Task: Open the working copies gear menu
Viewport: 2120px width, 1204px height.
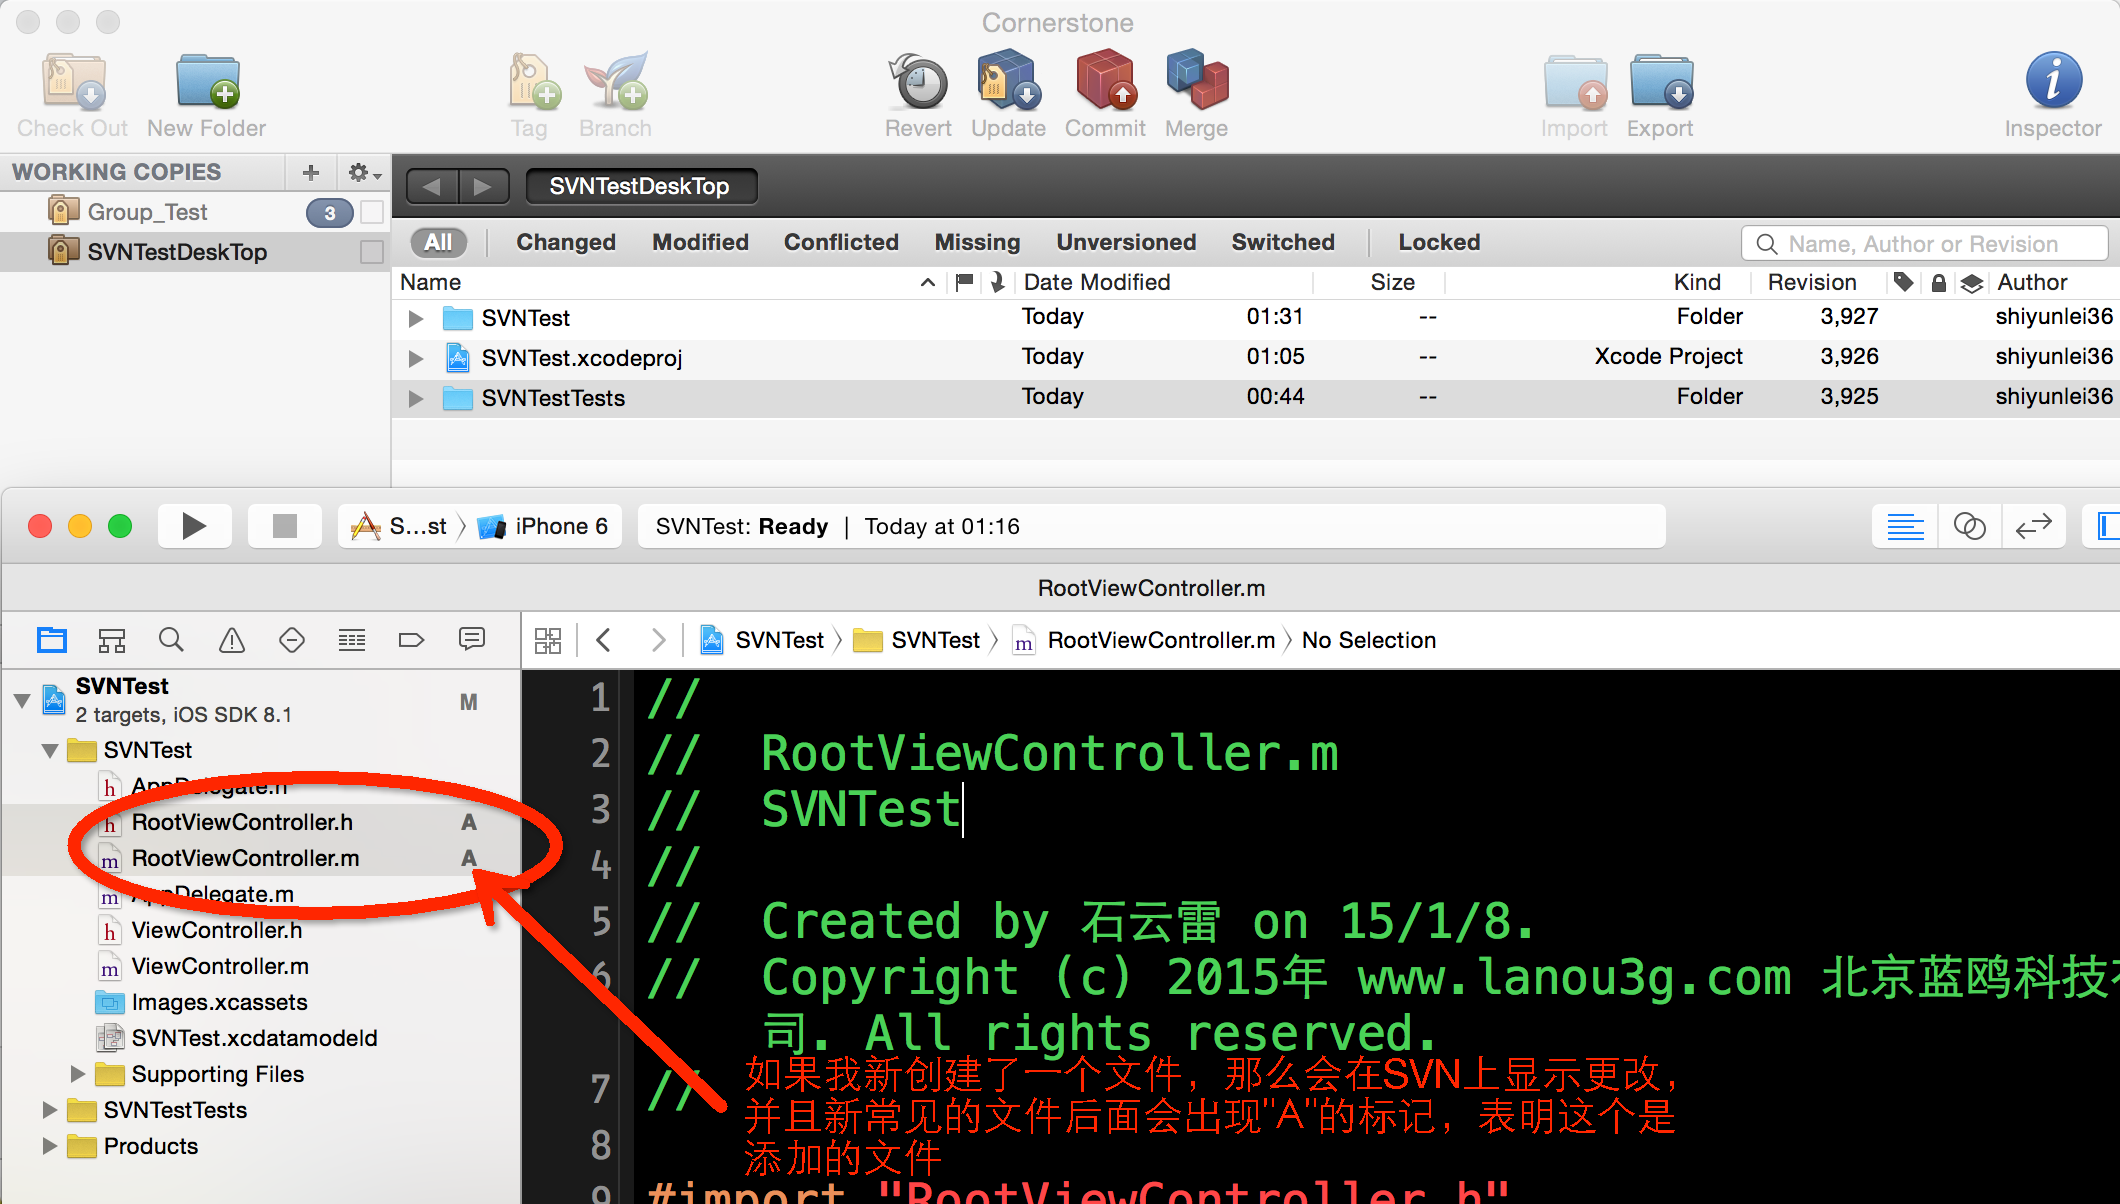Action: pyautogui.click(x=363, y=172)
